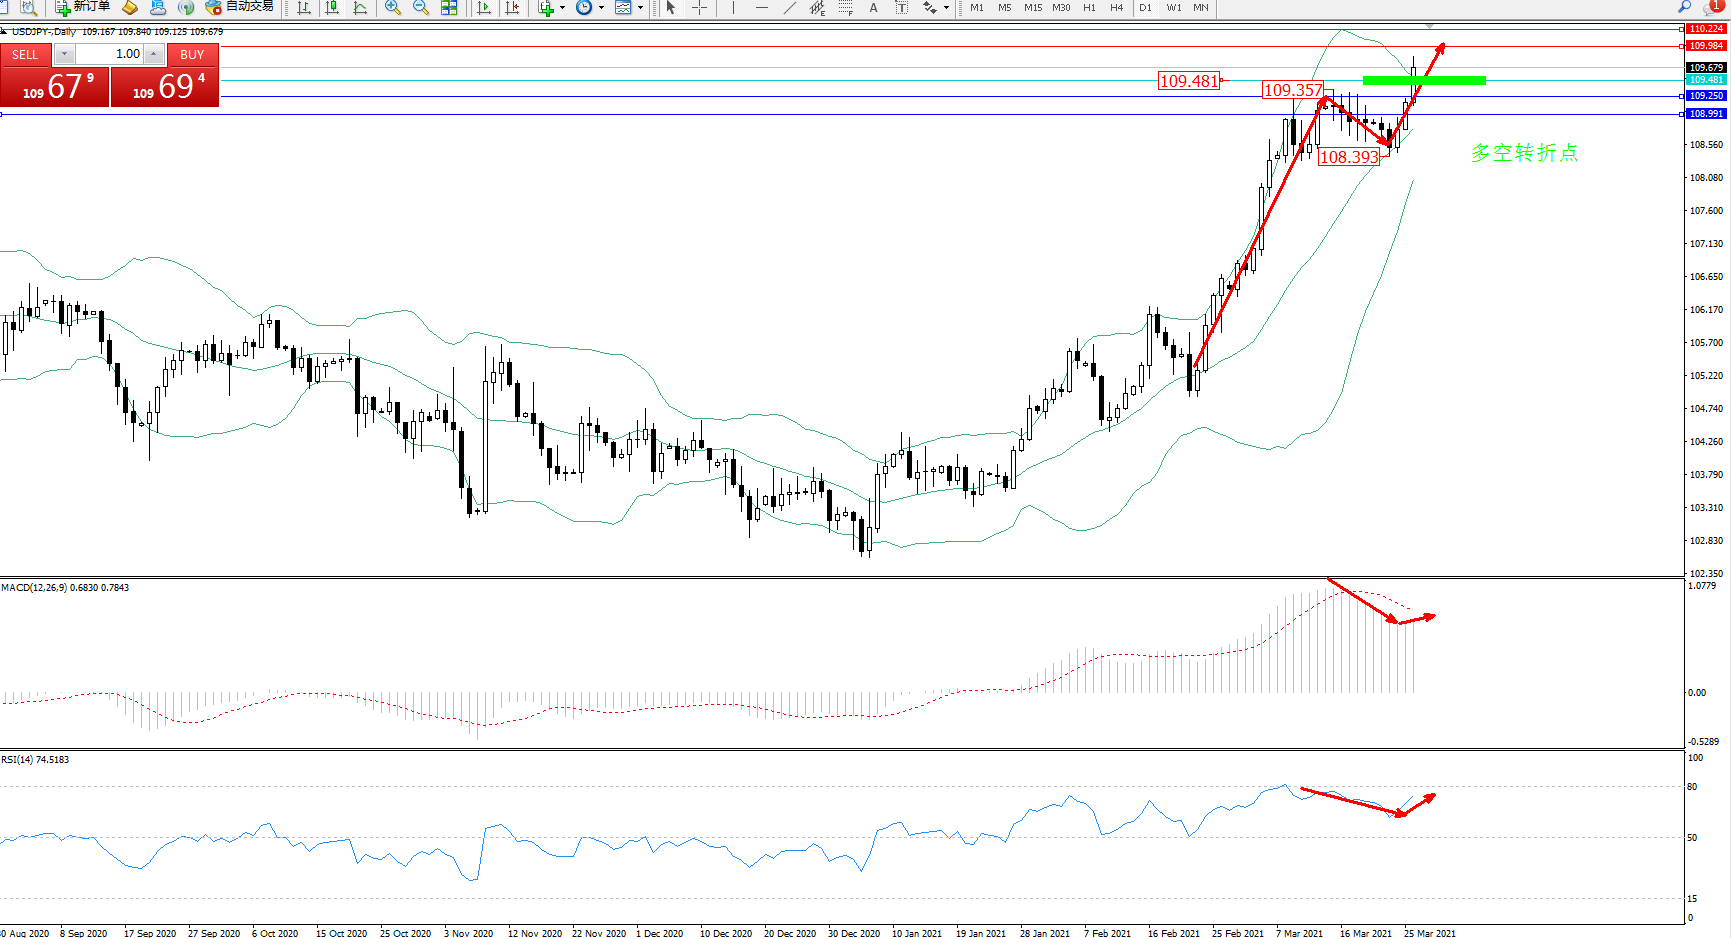This screenshot has width=1731, height=938.
Task: Expand the arrows objects dropdown
Action: click(x=946, y=8)
